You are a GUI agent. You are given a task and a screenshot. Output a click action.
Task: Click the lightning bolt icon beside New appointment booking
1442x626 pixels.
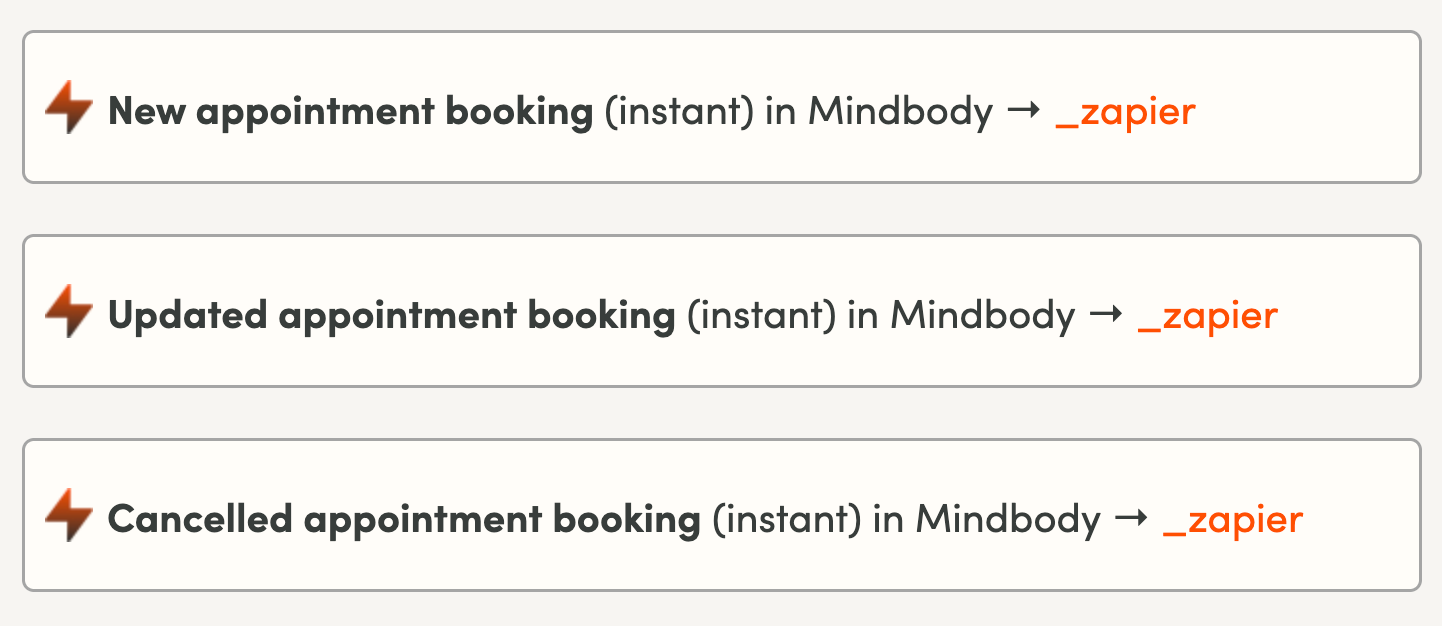click(x=69, y=108)
